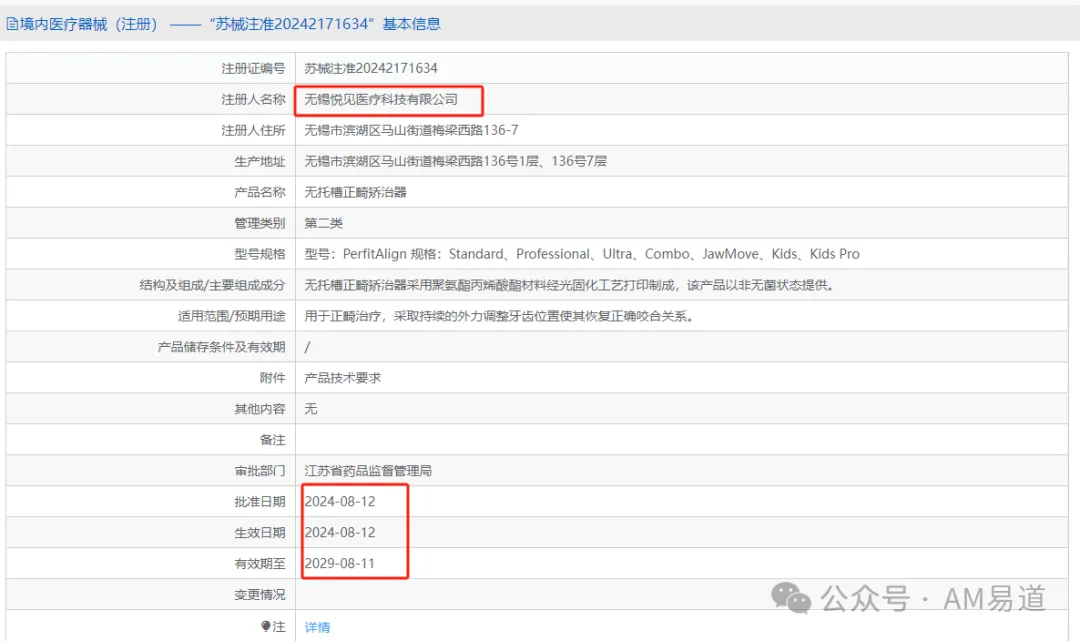
Task: Click the 备注 label
Action: [272, 440]
